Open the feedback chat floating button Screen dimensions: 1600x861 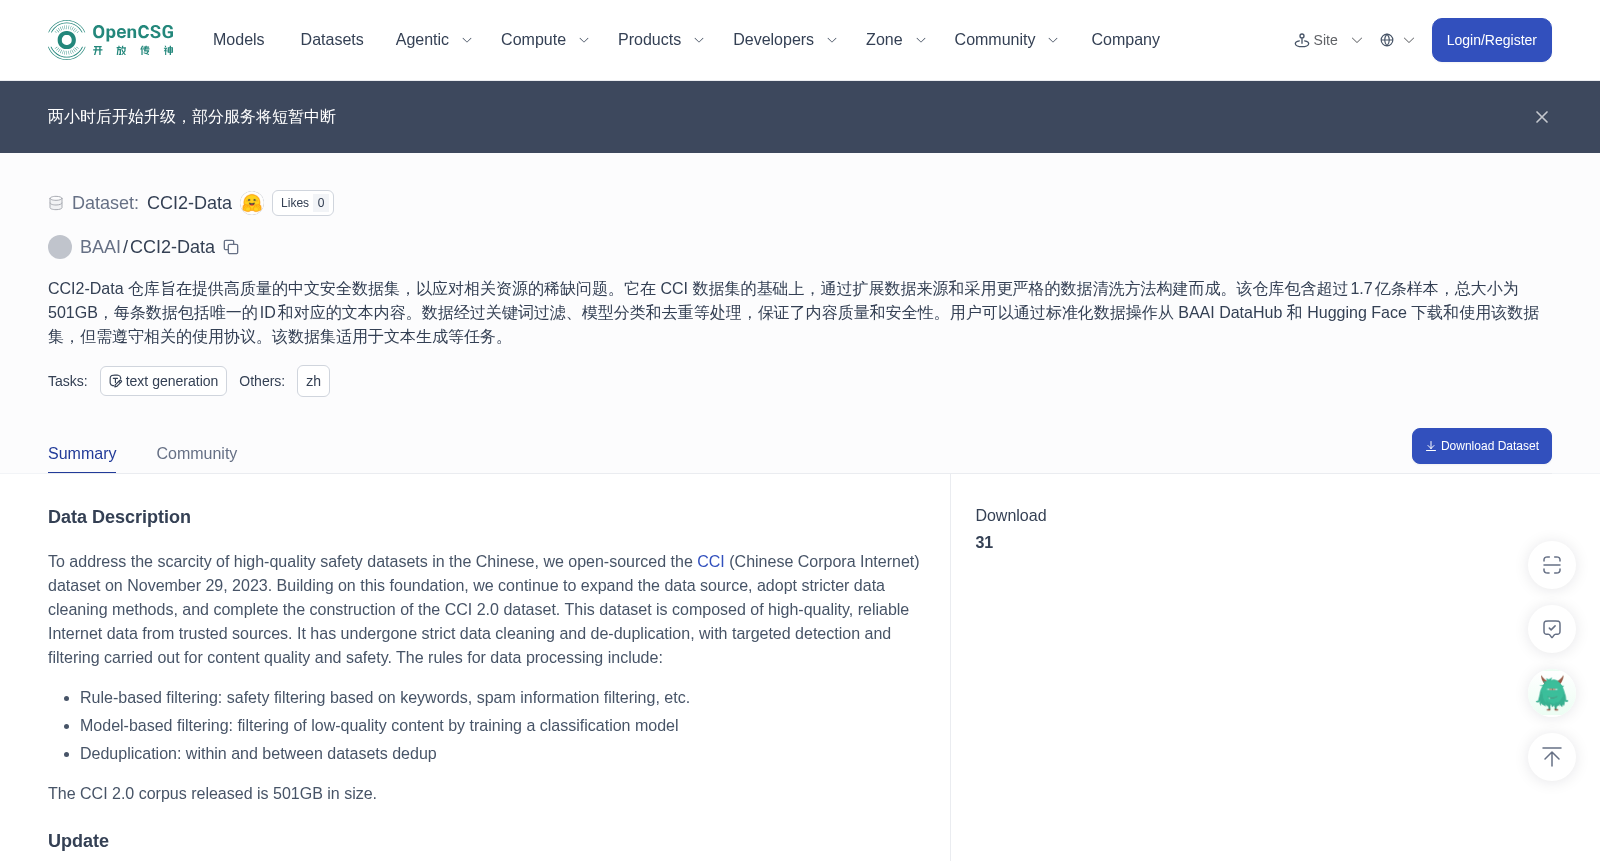coord(1552,629)
